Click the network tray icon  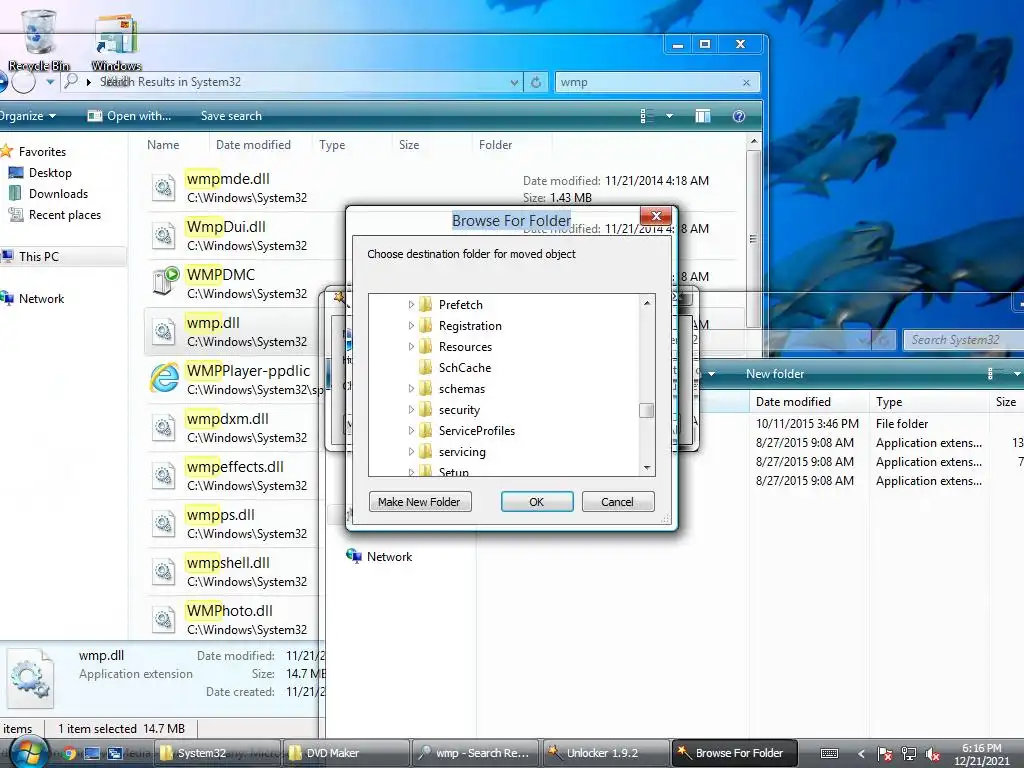point(908,754)
